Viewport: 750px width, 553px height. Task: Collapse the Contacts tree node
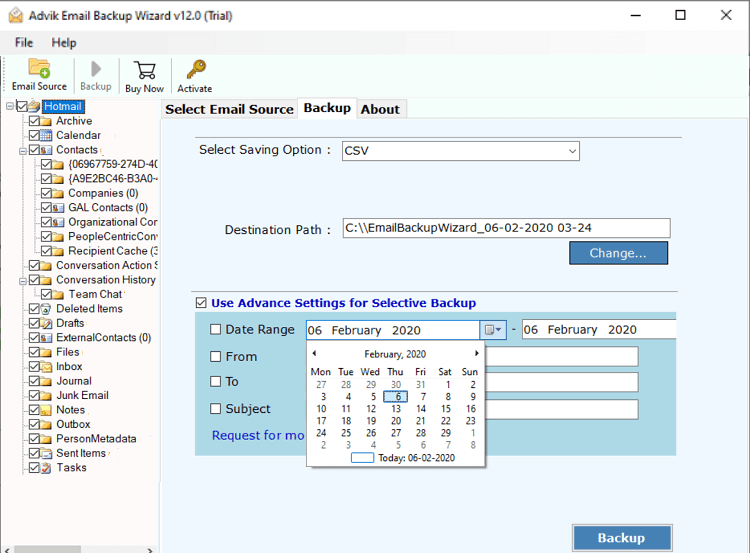[22, 151]
